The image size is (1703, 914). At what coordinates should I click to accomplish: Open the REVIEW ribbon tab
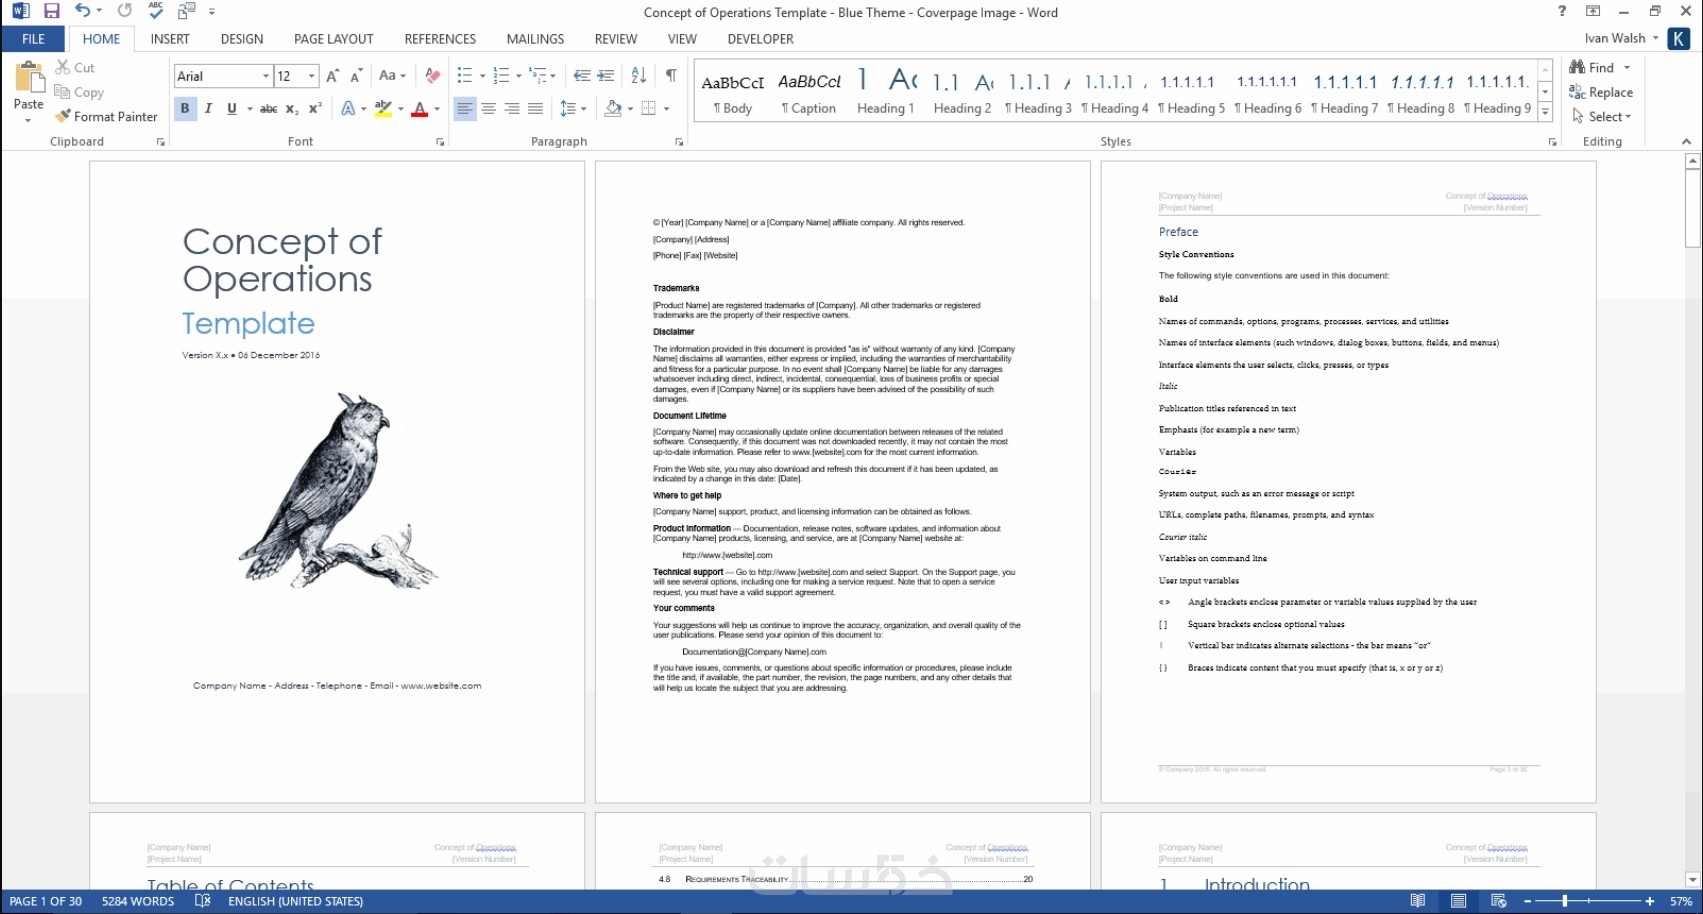[x=615, y=39]
